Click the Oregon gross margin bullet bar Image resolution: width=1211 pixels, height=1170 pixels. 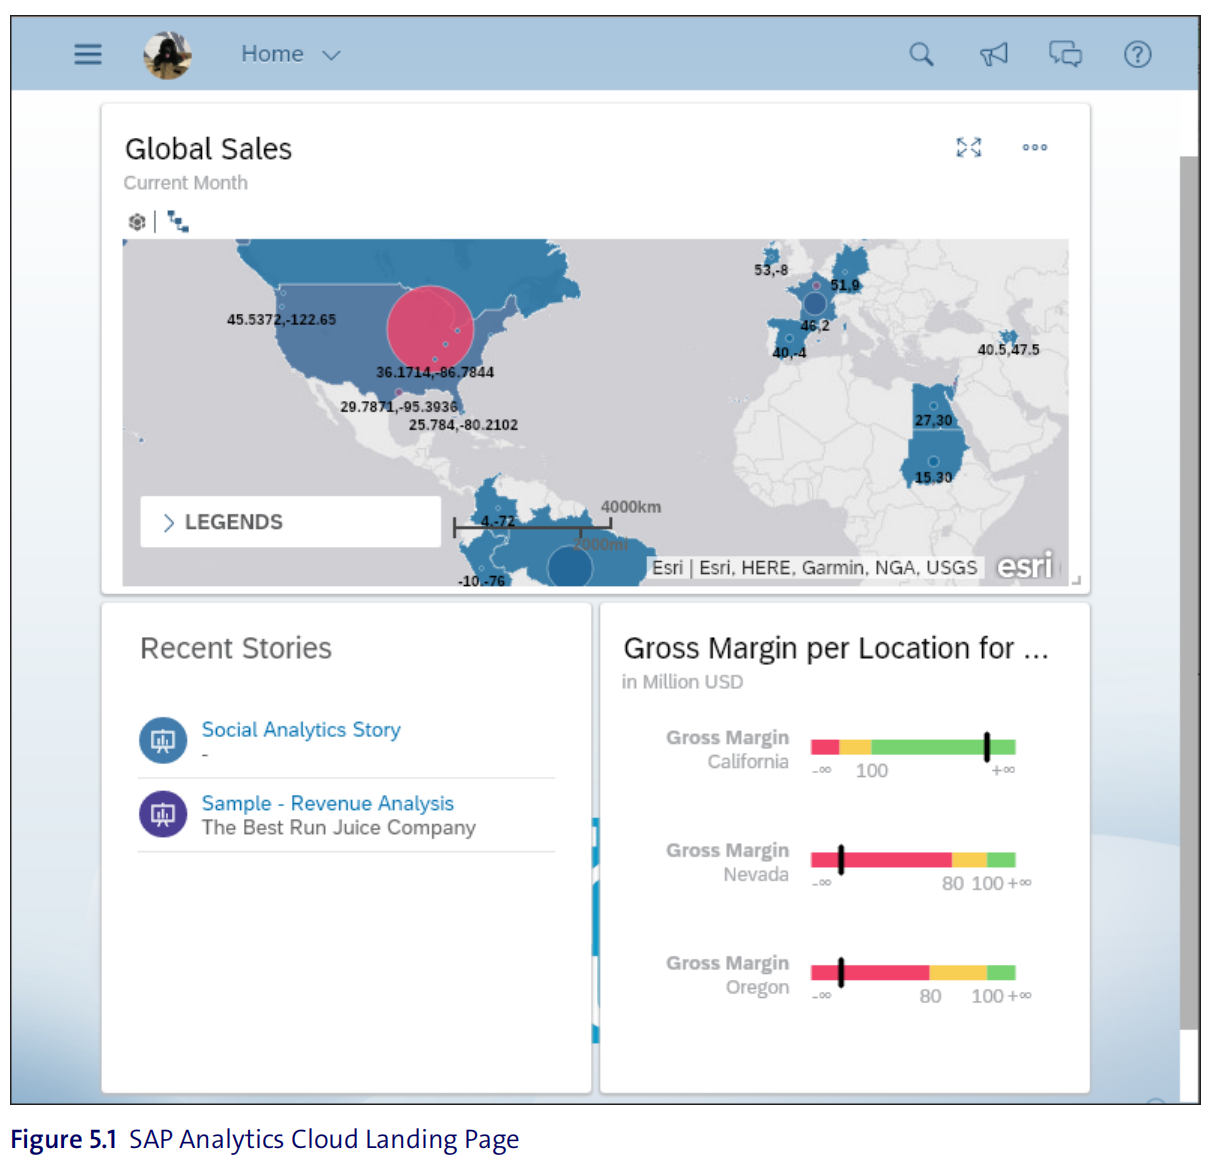point(913,973)
